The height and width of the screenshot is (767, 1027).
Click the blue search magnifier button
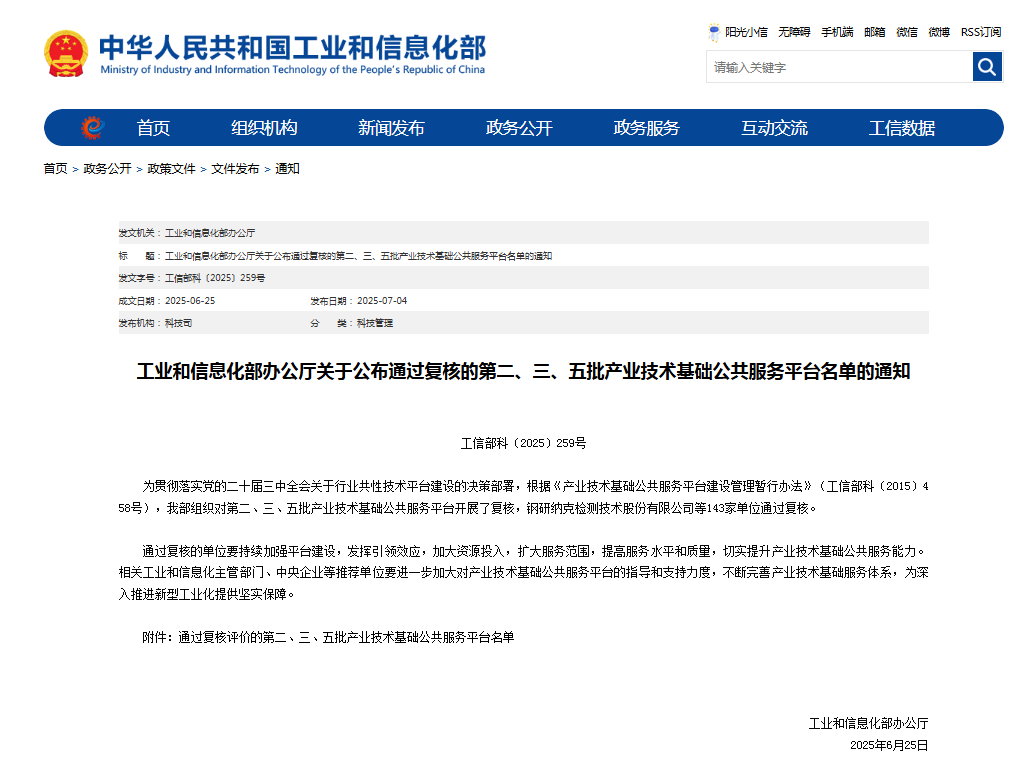tap(987, 67)
